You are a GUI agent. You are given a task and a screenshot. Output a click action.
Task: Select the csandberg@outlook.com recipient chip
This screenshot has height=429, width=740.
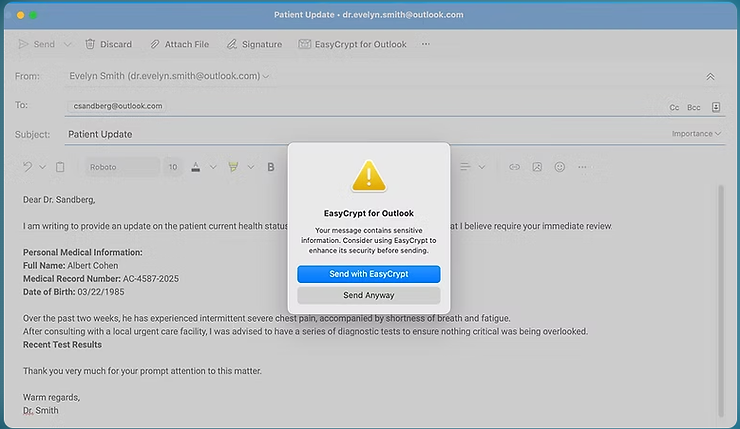(x=118, y=106)
